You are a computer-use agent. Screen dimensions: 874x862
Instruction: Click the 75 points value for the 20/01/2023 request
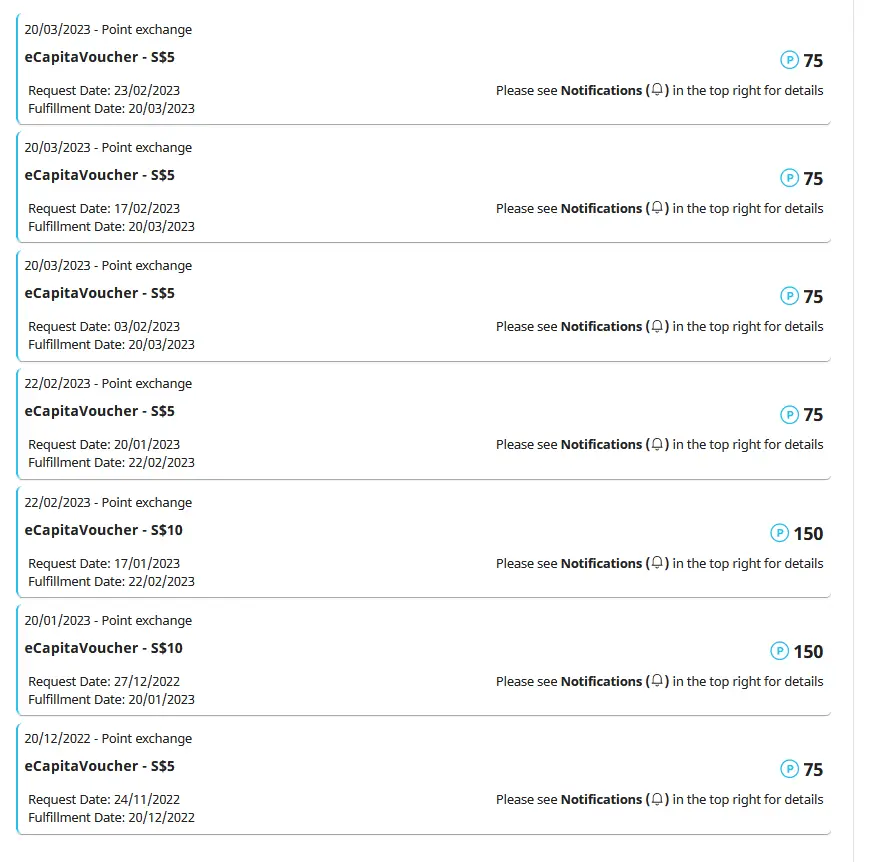[813, 415]
